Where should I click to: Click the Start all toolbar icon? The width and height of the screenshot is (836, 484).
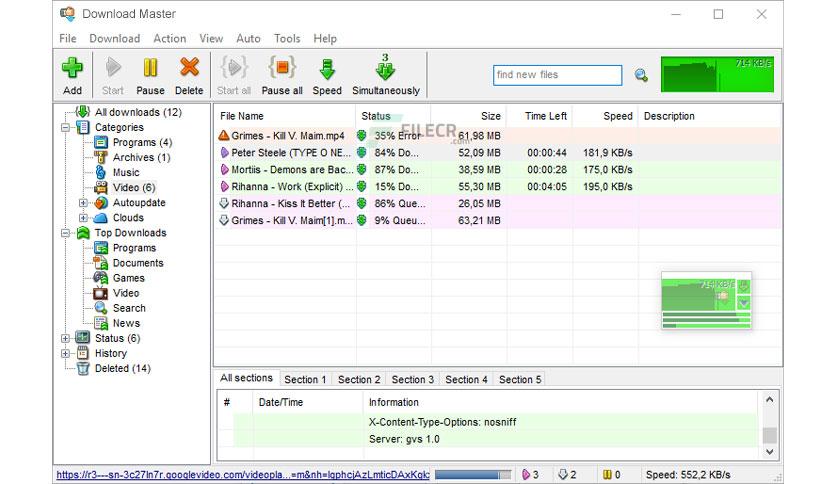tap(234, 68)
